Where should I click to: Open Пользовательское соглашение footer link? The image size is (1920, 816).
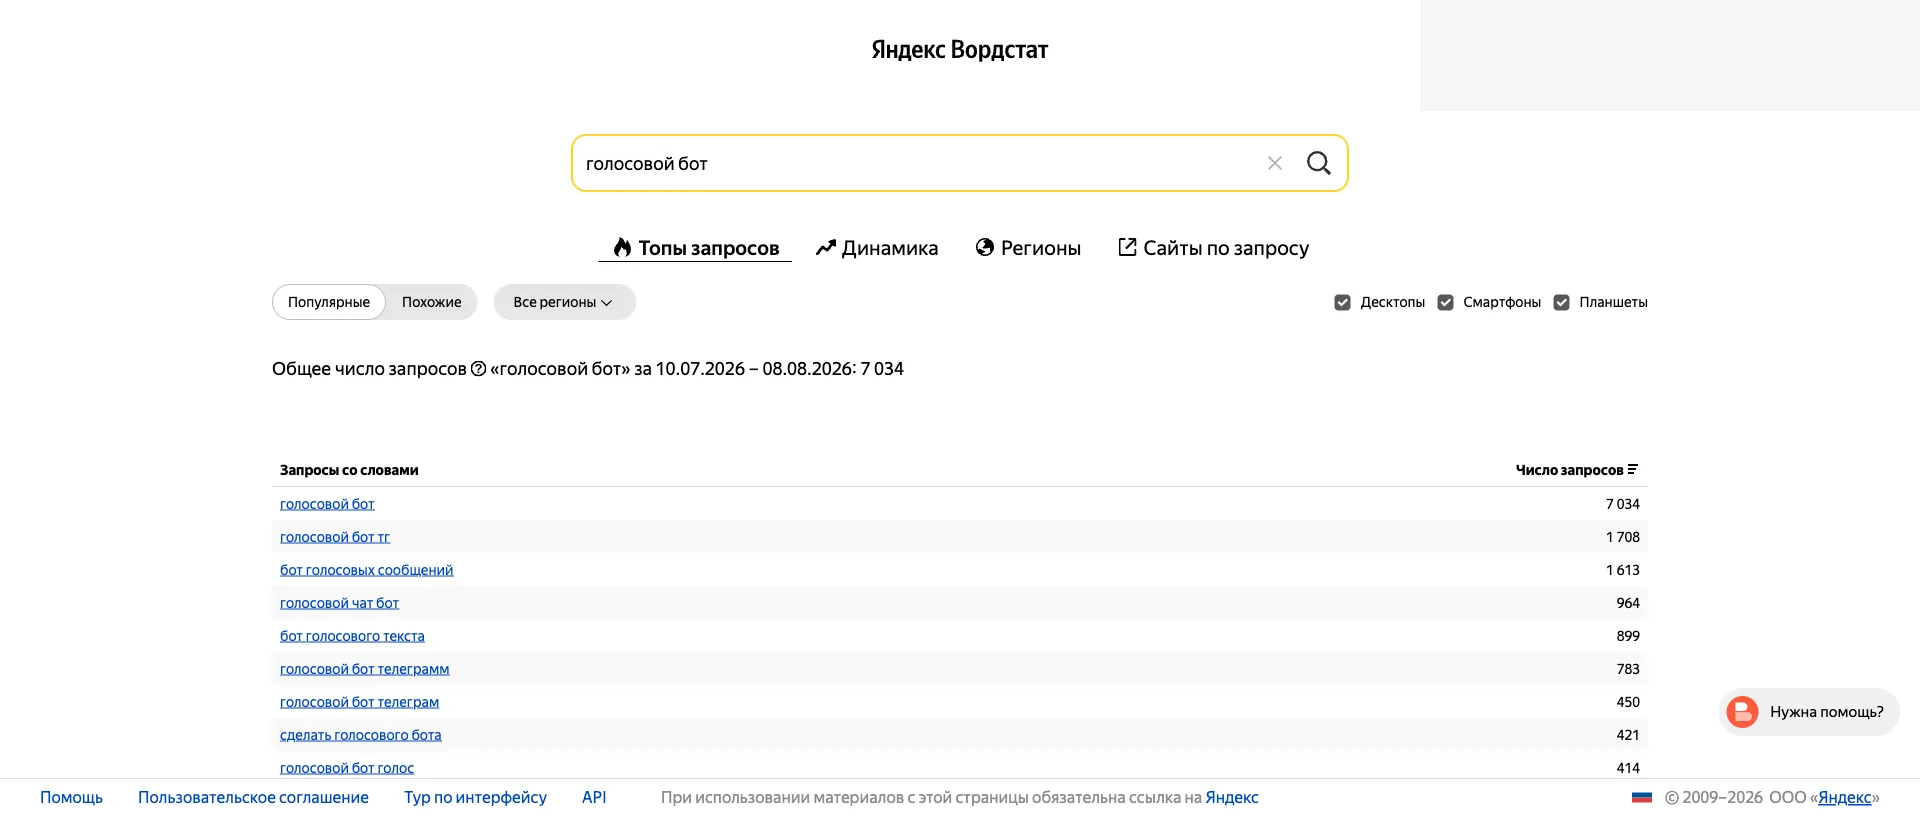coord(253,797)
